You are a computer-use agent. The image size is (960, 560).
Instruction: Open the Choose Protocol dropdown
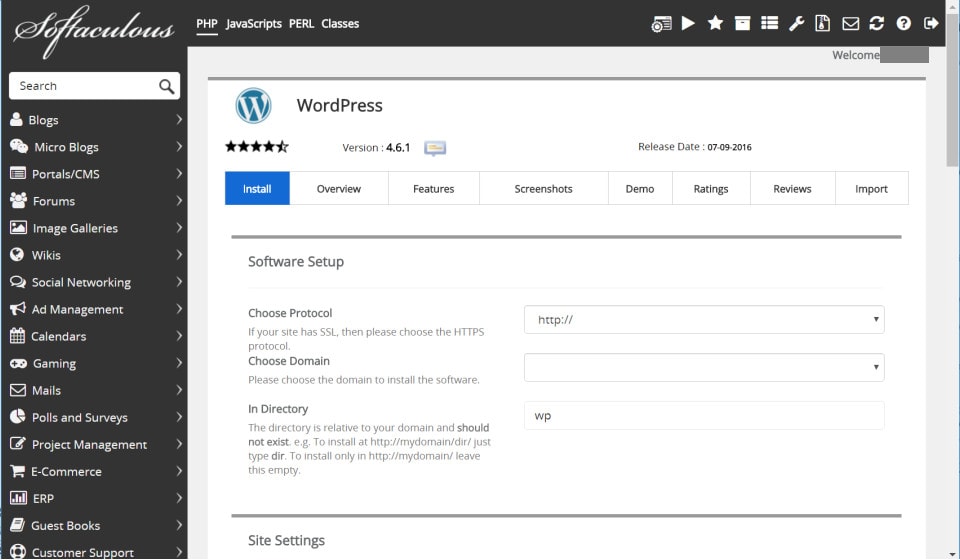click(x=704, y=319)
